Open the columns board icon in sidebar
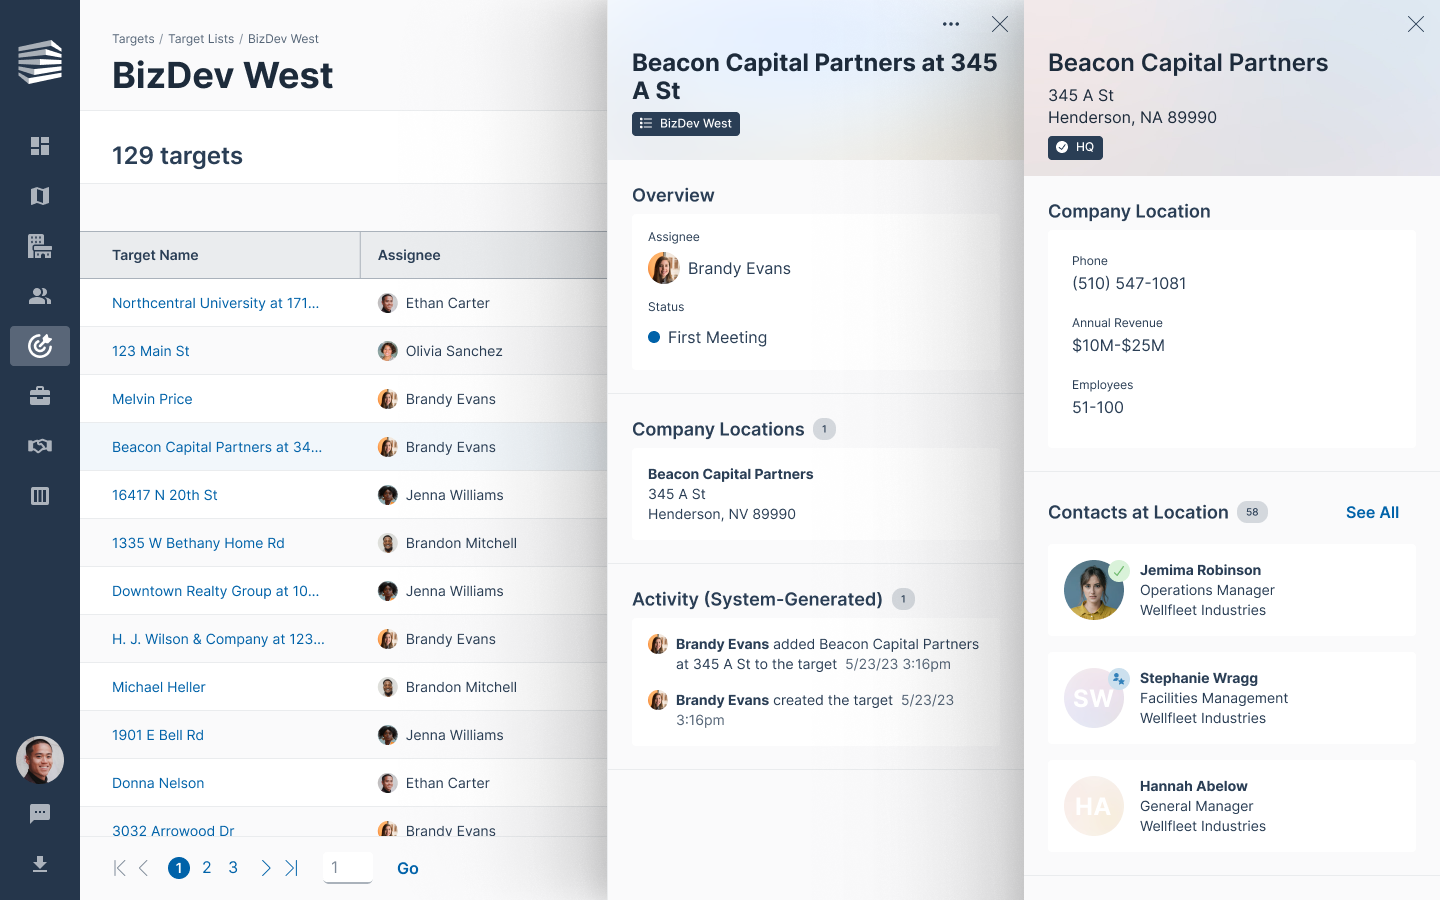This screenshot has height=900, width=1440. [40, 496]
